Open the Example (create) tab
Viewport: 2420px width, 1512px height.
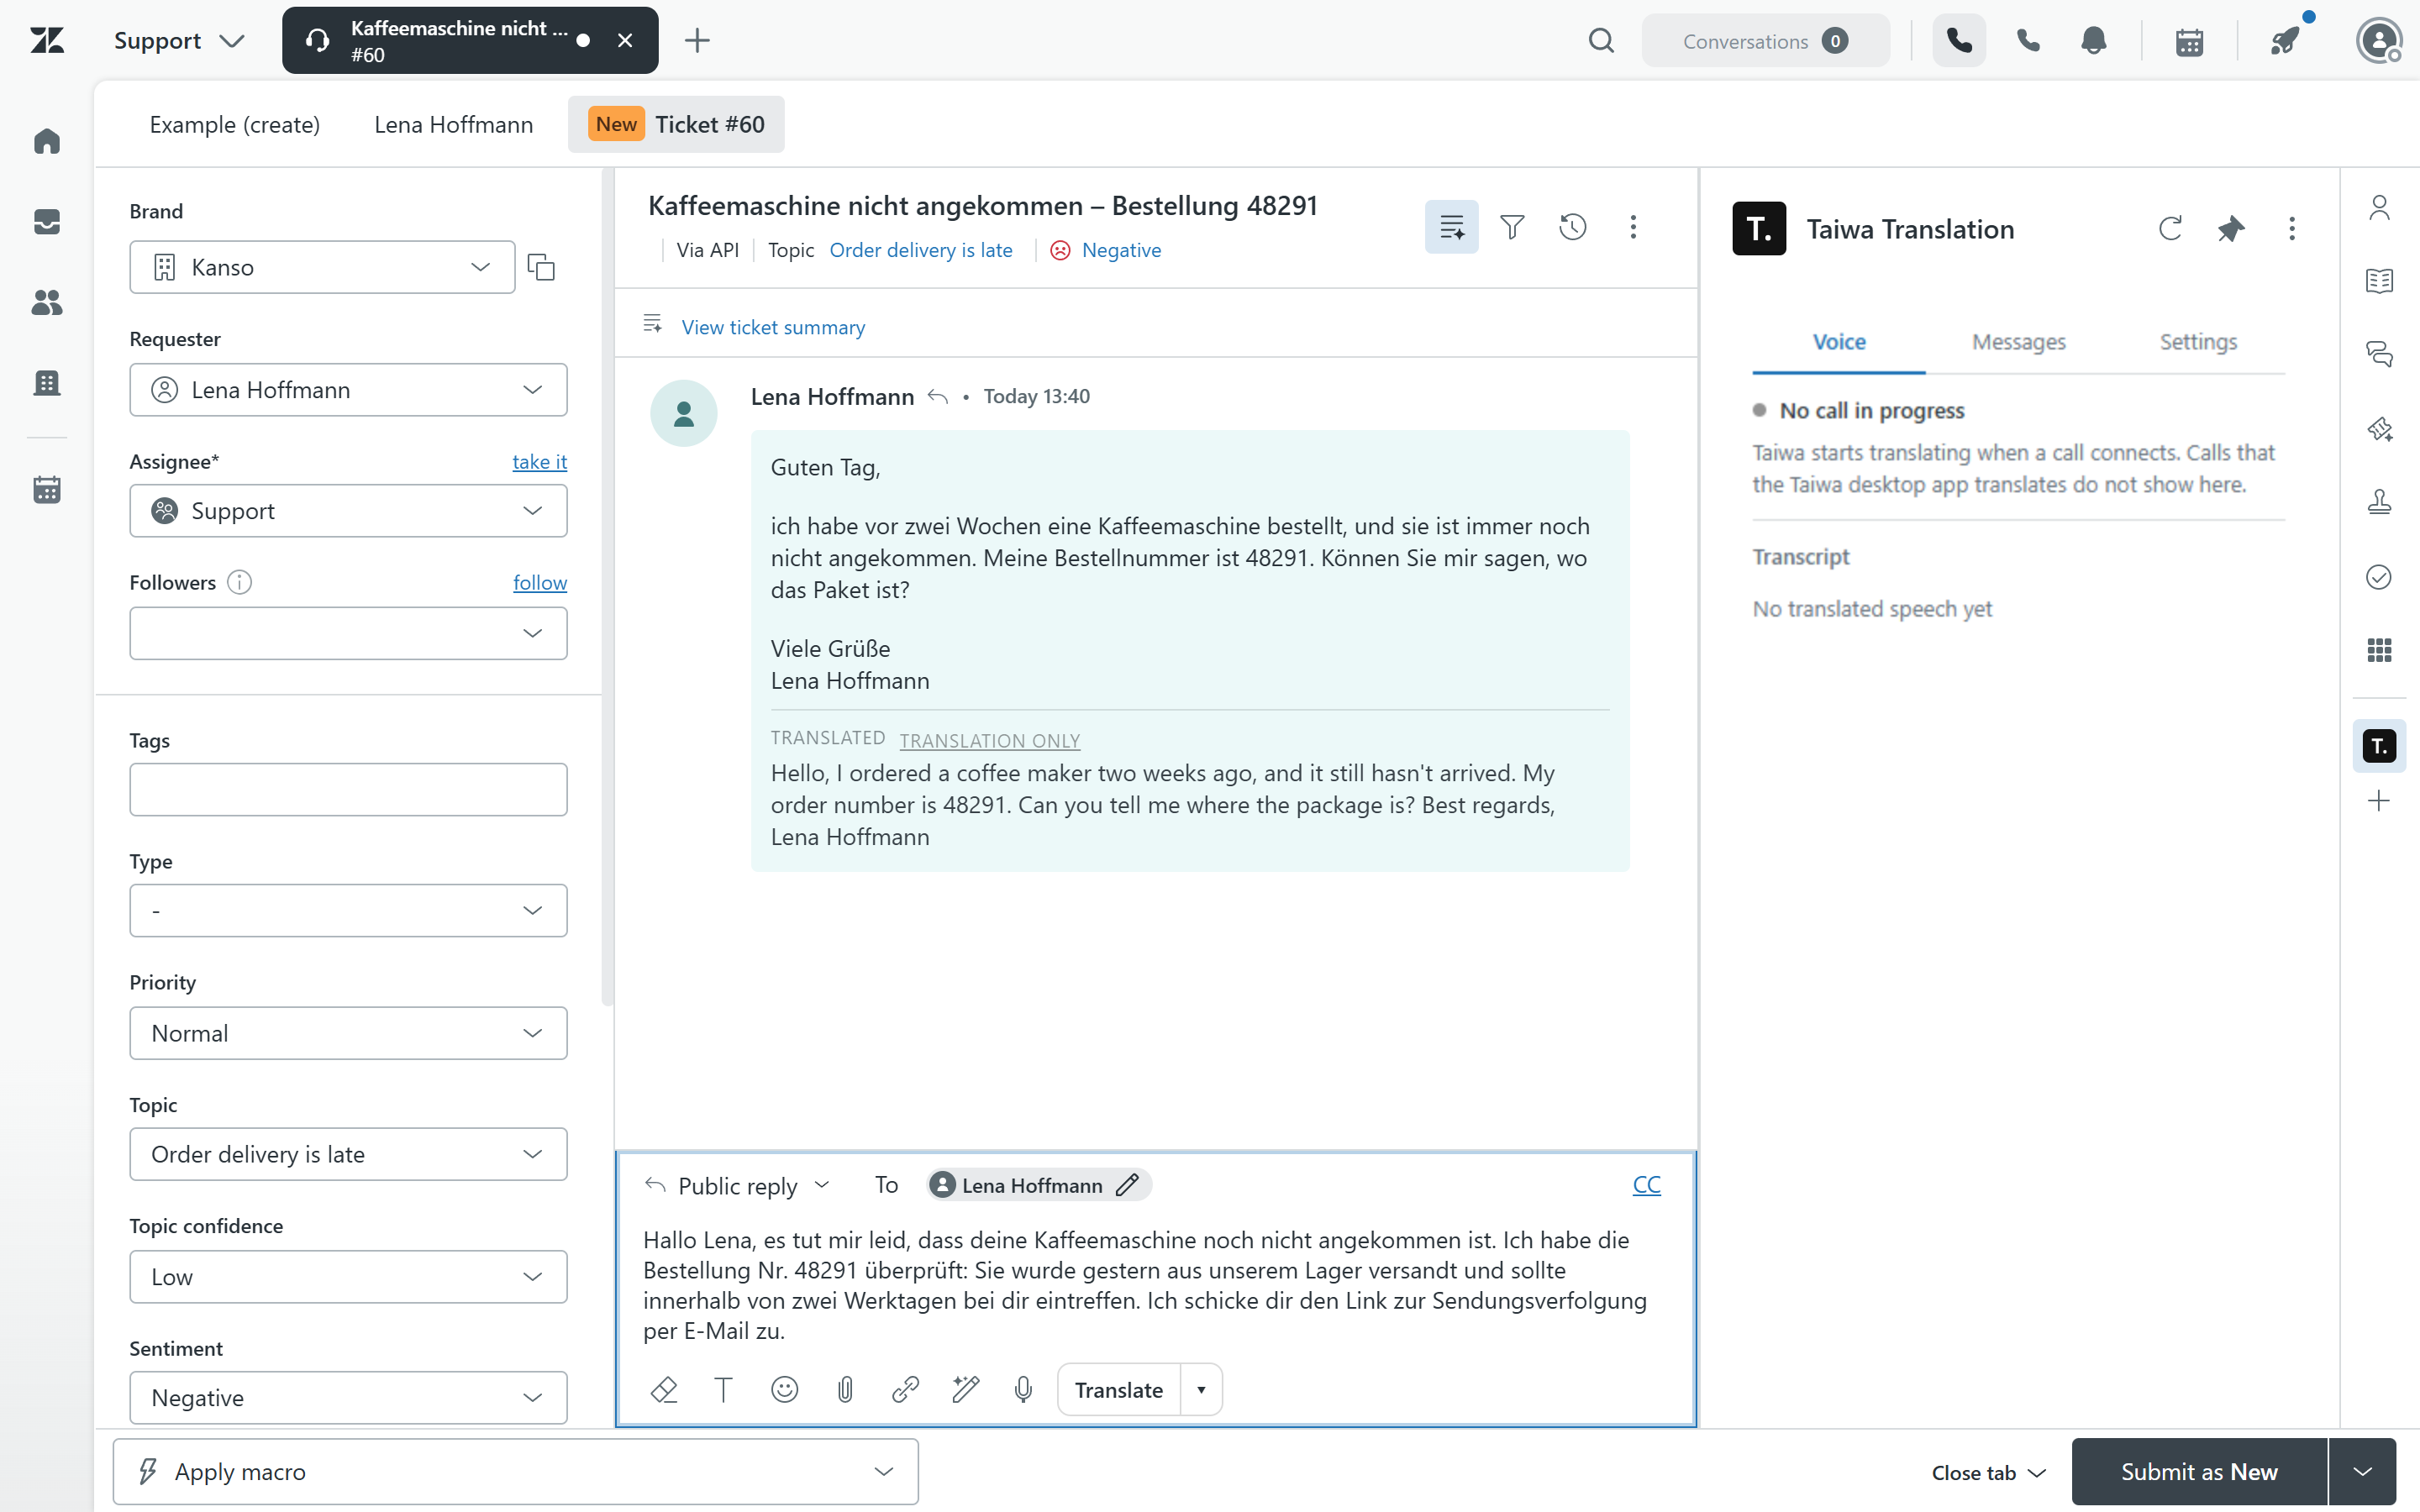[235, 124]
